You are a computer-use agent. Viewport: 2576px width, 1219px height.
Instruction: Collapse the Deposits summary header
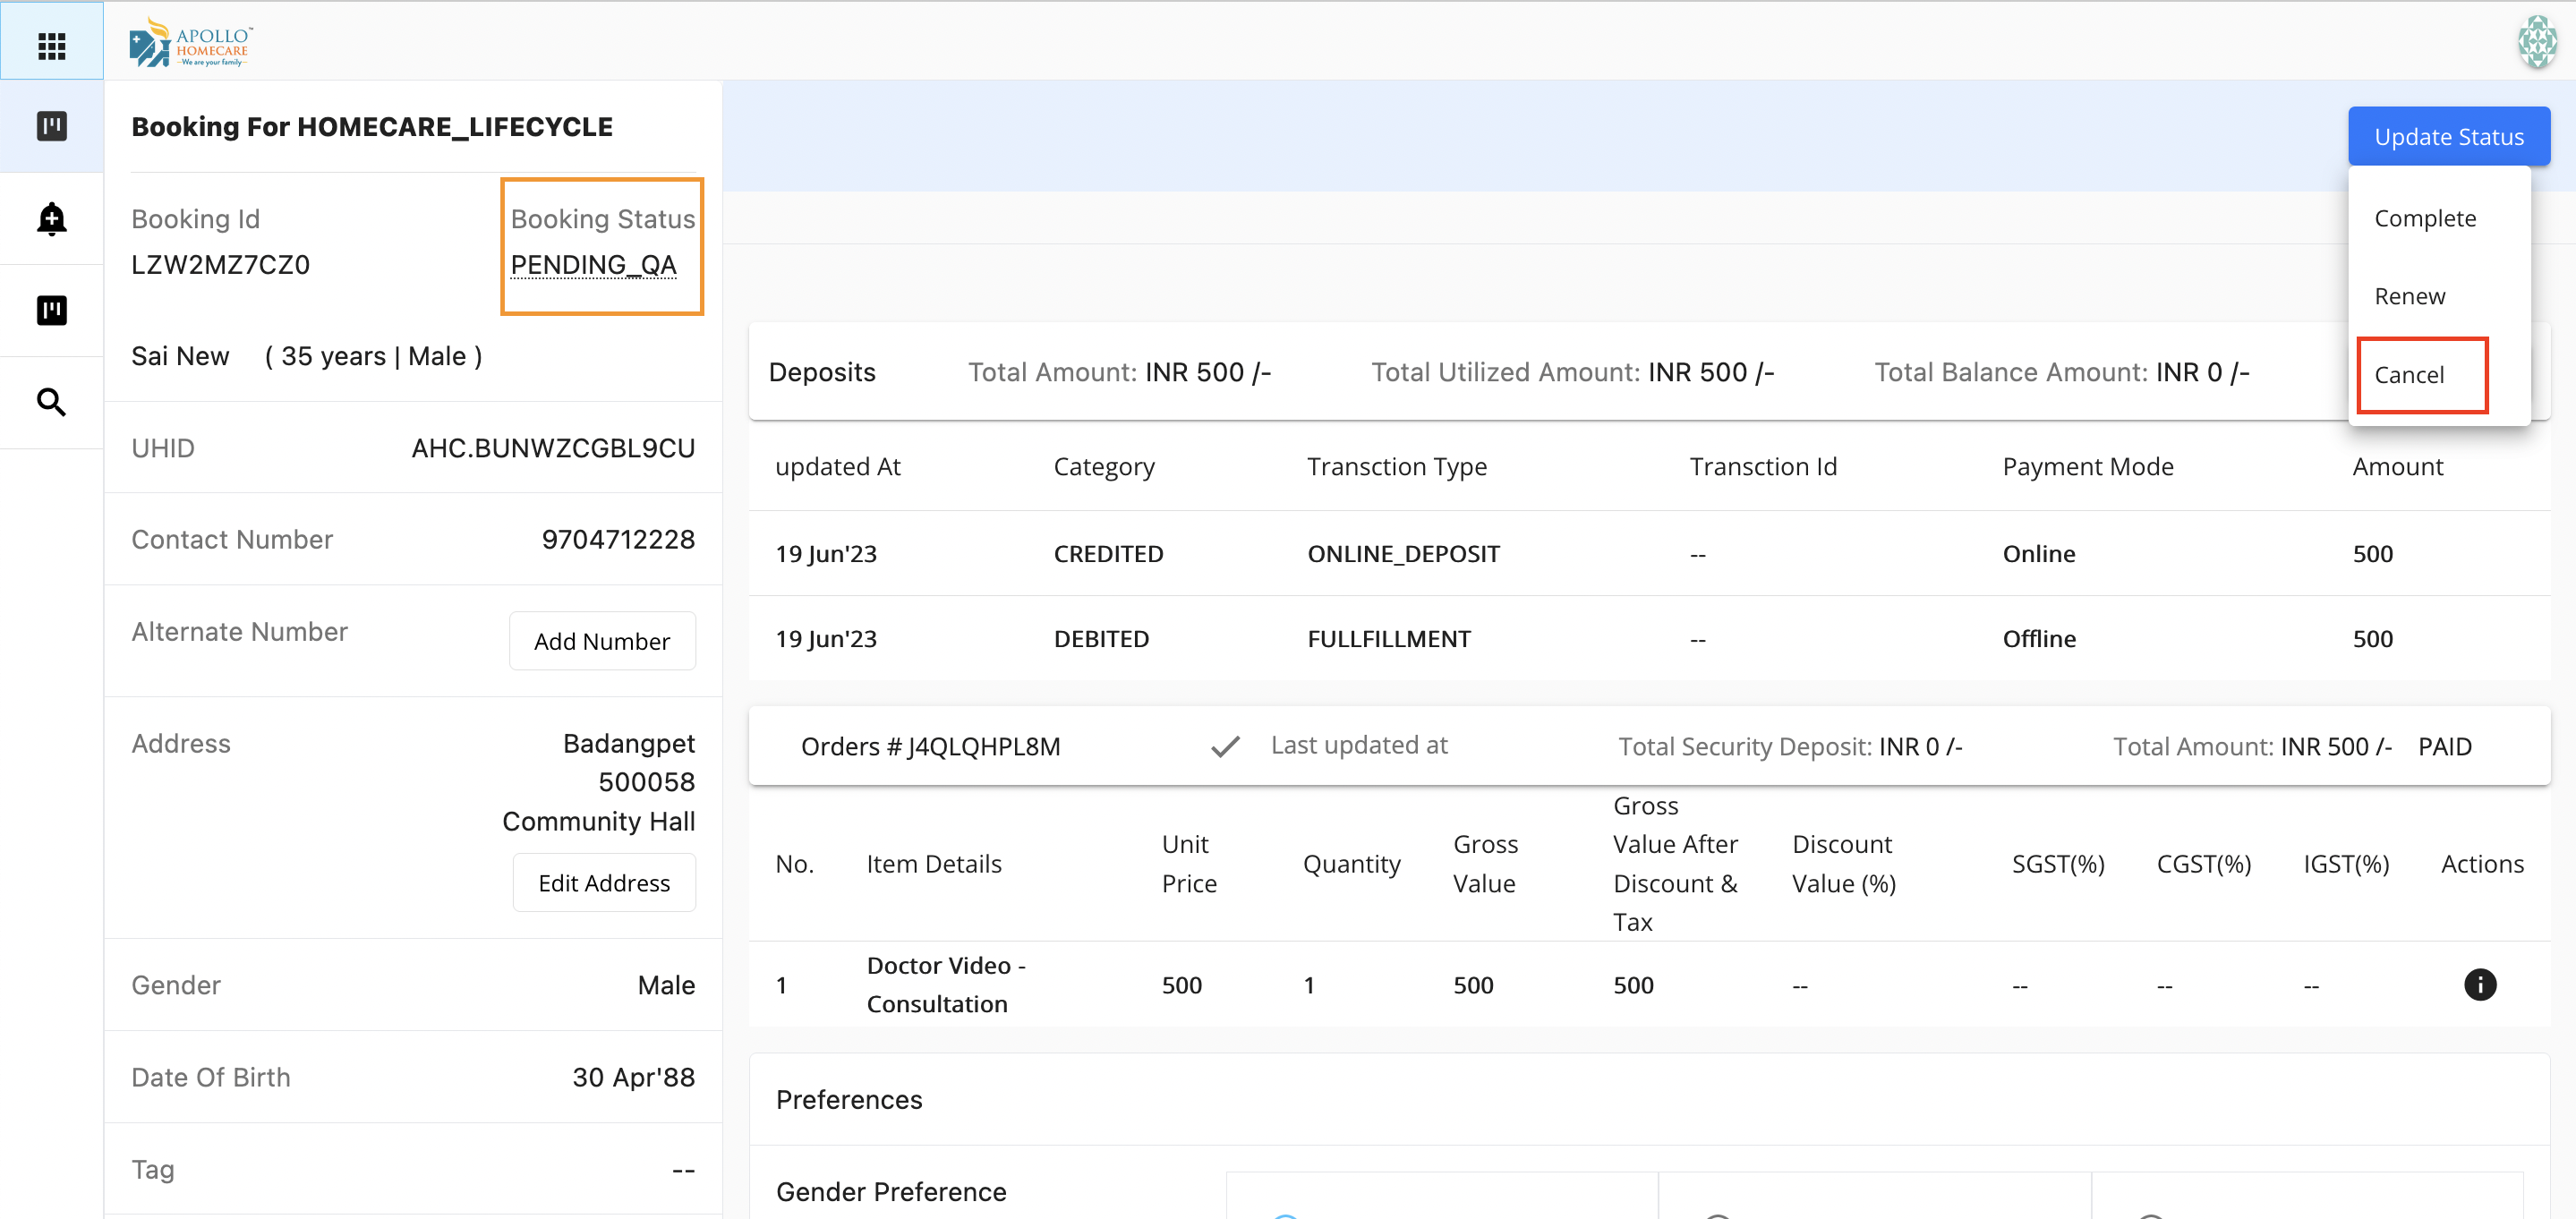tap(821, 372)
